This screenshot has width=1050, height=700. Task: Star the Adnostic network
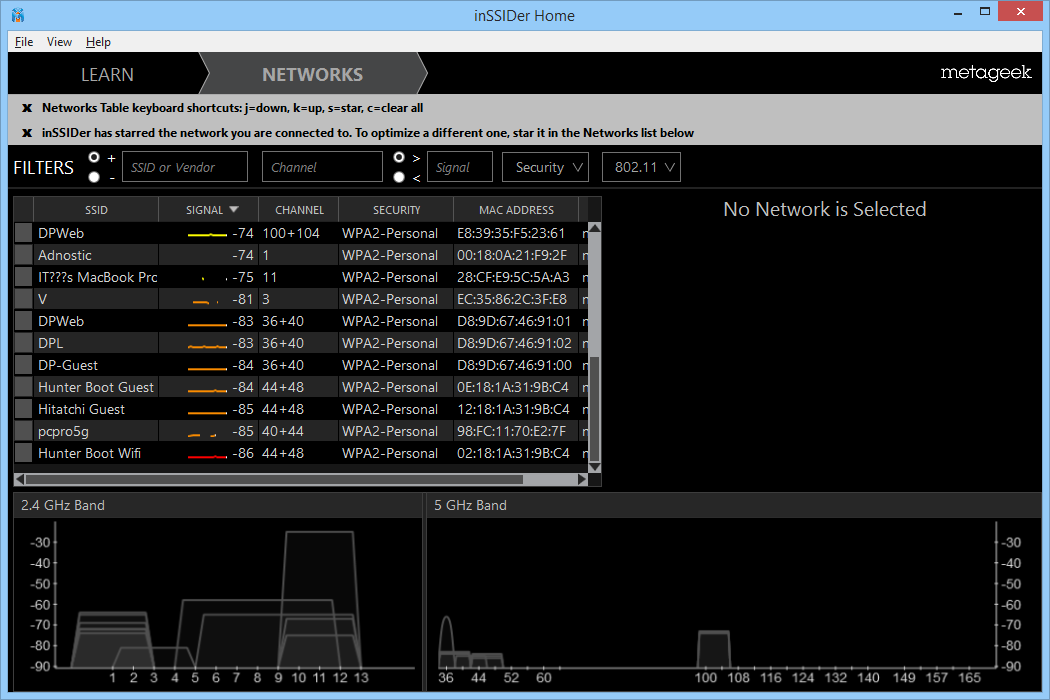(x=23, y=255)
